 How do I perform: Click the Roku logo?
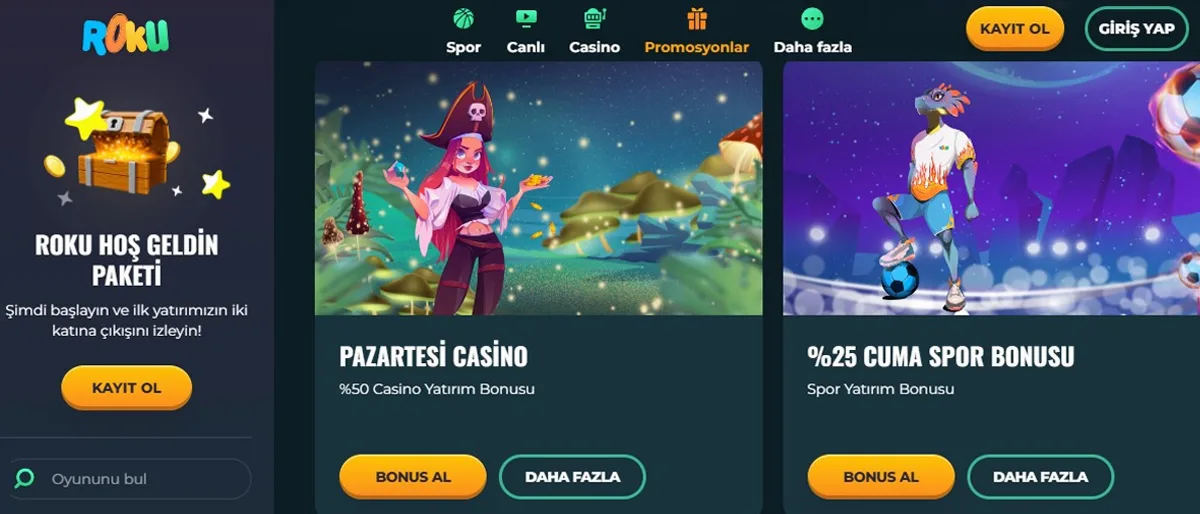pyautogui.click(x=126, y=36)
